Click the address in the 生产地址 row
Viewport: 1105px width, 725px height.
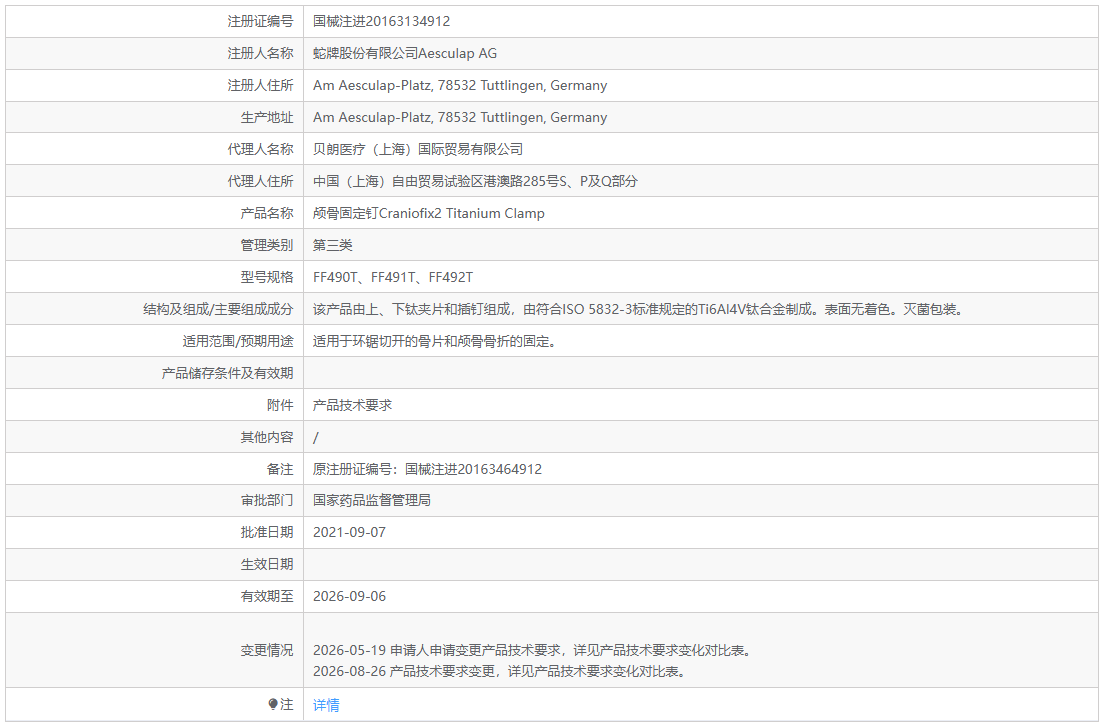459,118
